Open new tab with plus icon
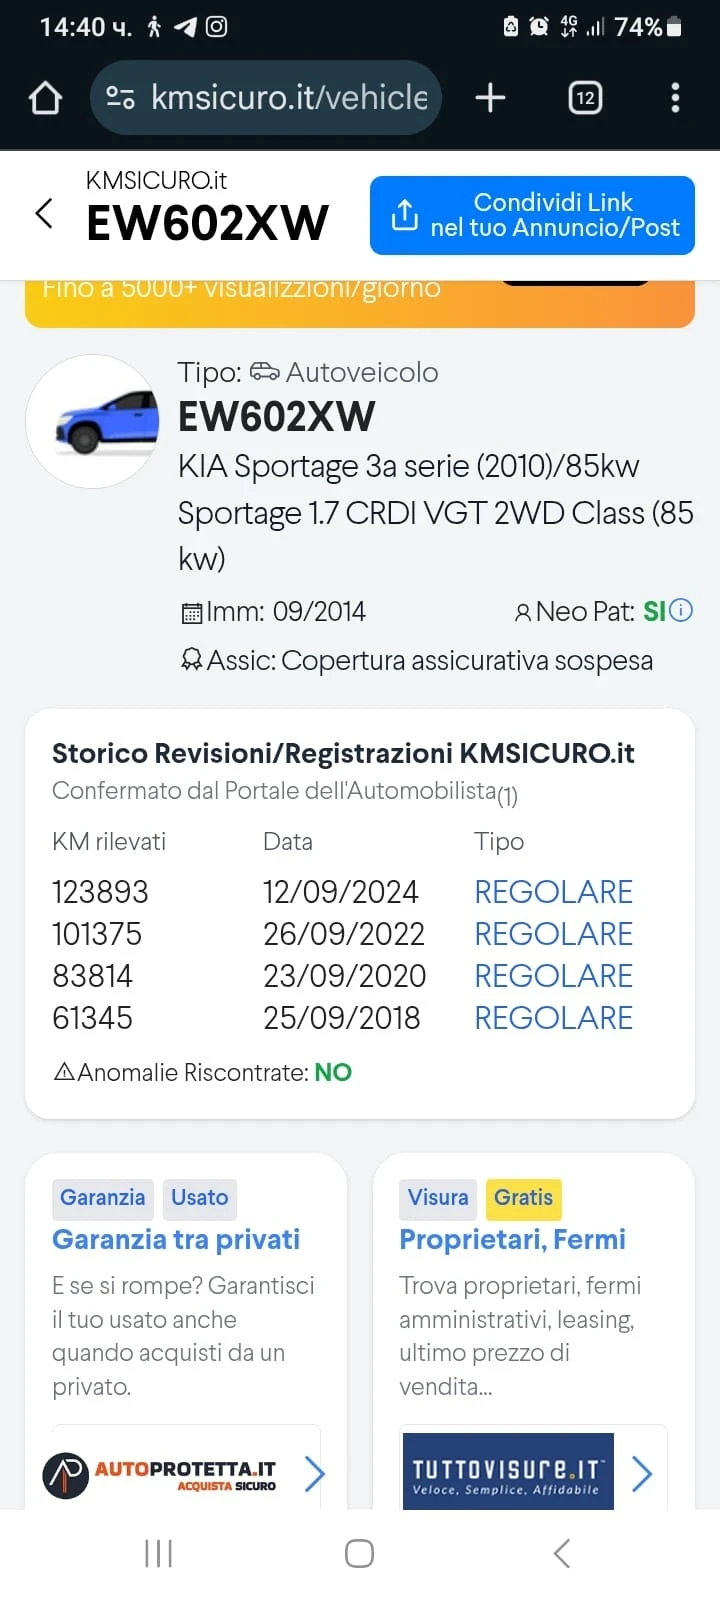Screen dimensions: 720x1600 click(490, 98)
